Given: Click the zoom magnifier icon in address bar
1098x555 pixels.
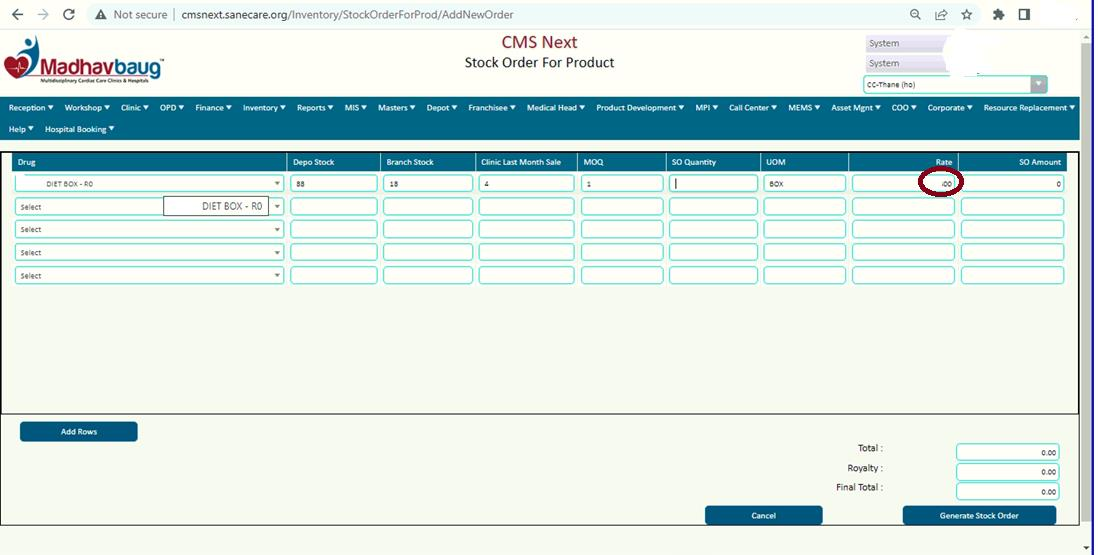Looking at the screenshot, I should [x=915, y=15].
